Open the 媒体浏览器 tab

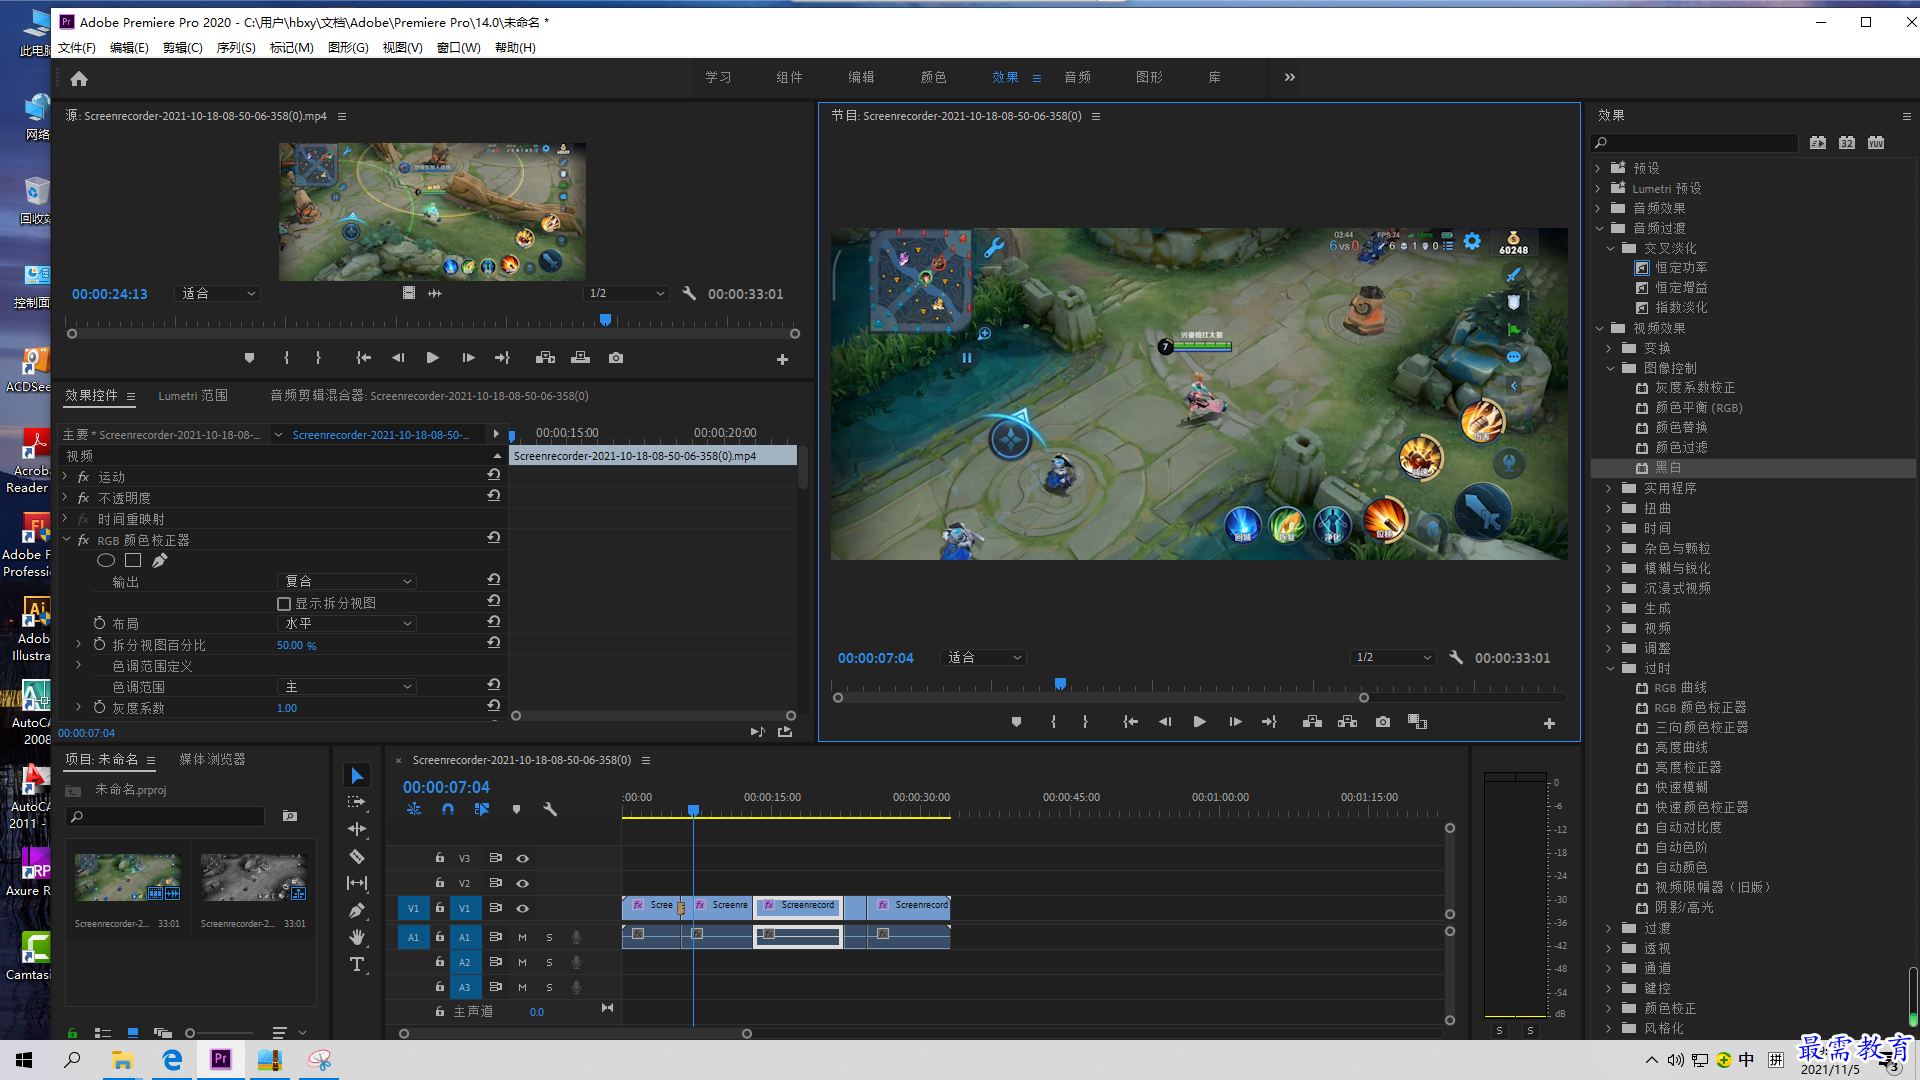(212, 760)
